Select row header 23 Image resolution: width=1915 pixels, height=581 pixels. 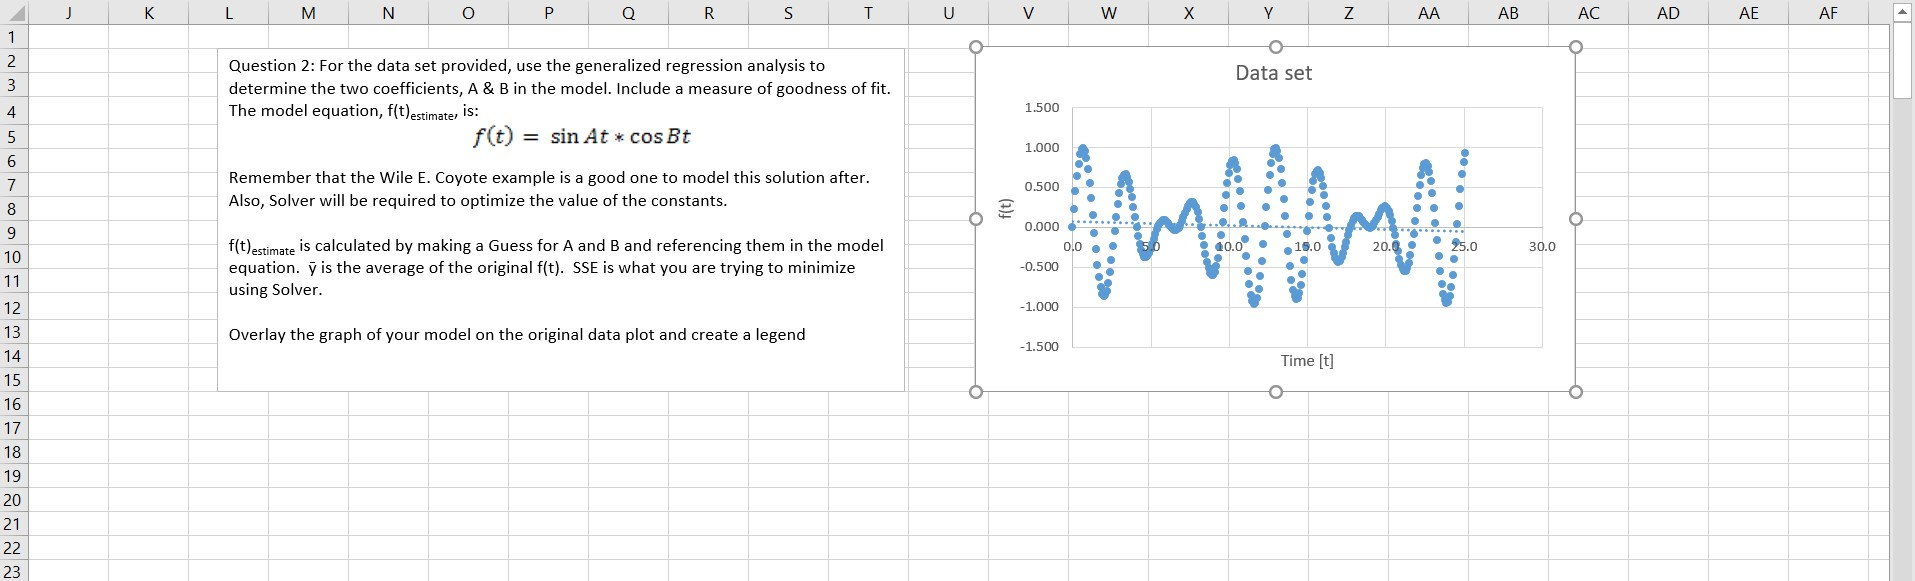[x=13, y=571]
